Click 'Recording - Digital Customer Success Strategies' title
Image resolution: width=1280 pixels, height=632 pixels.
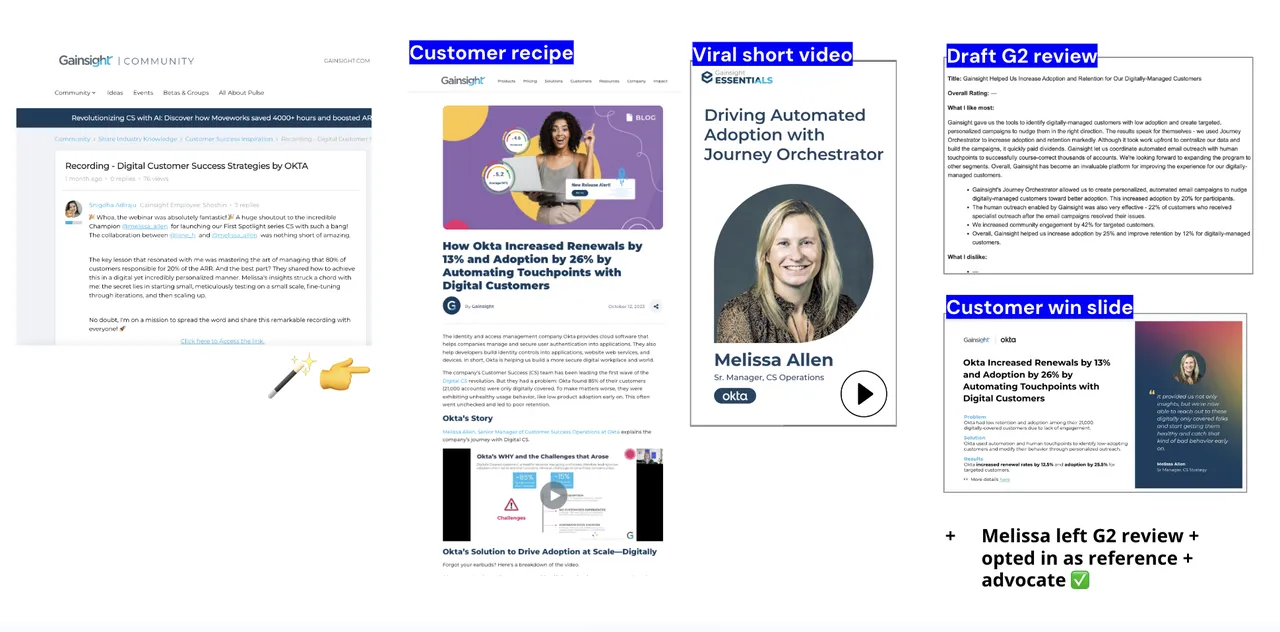point(187,166)
